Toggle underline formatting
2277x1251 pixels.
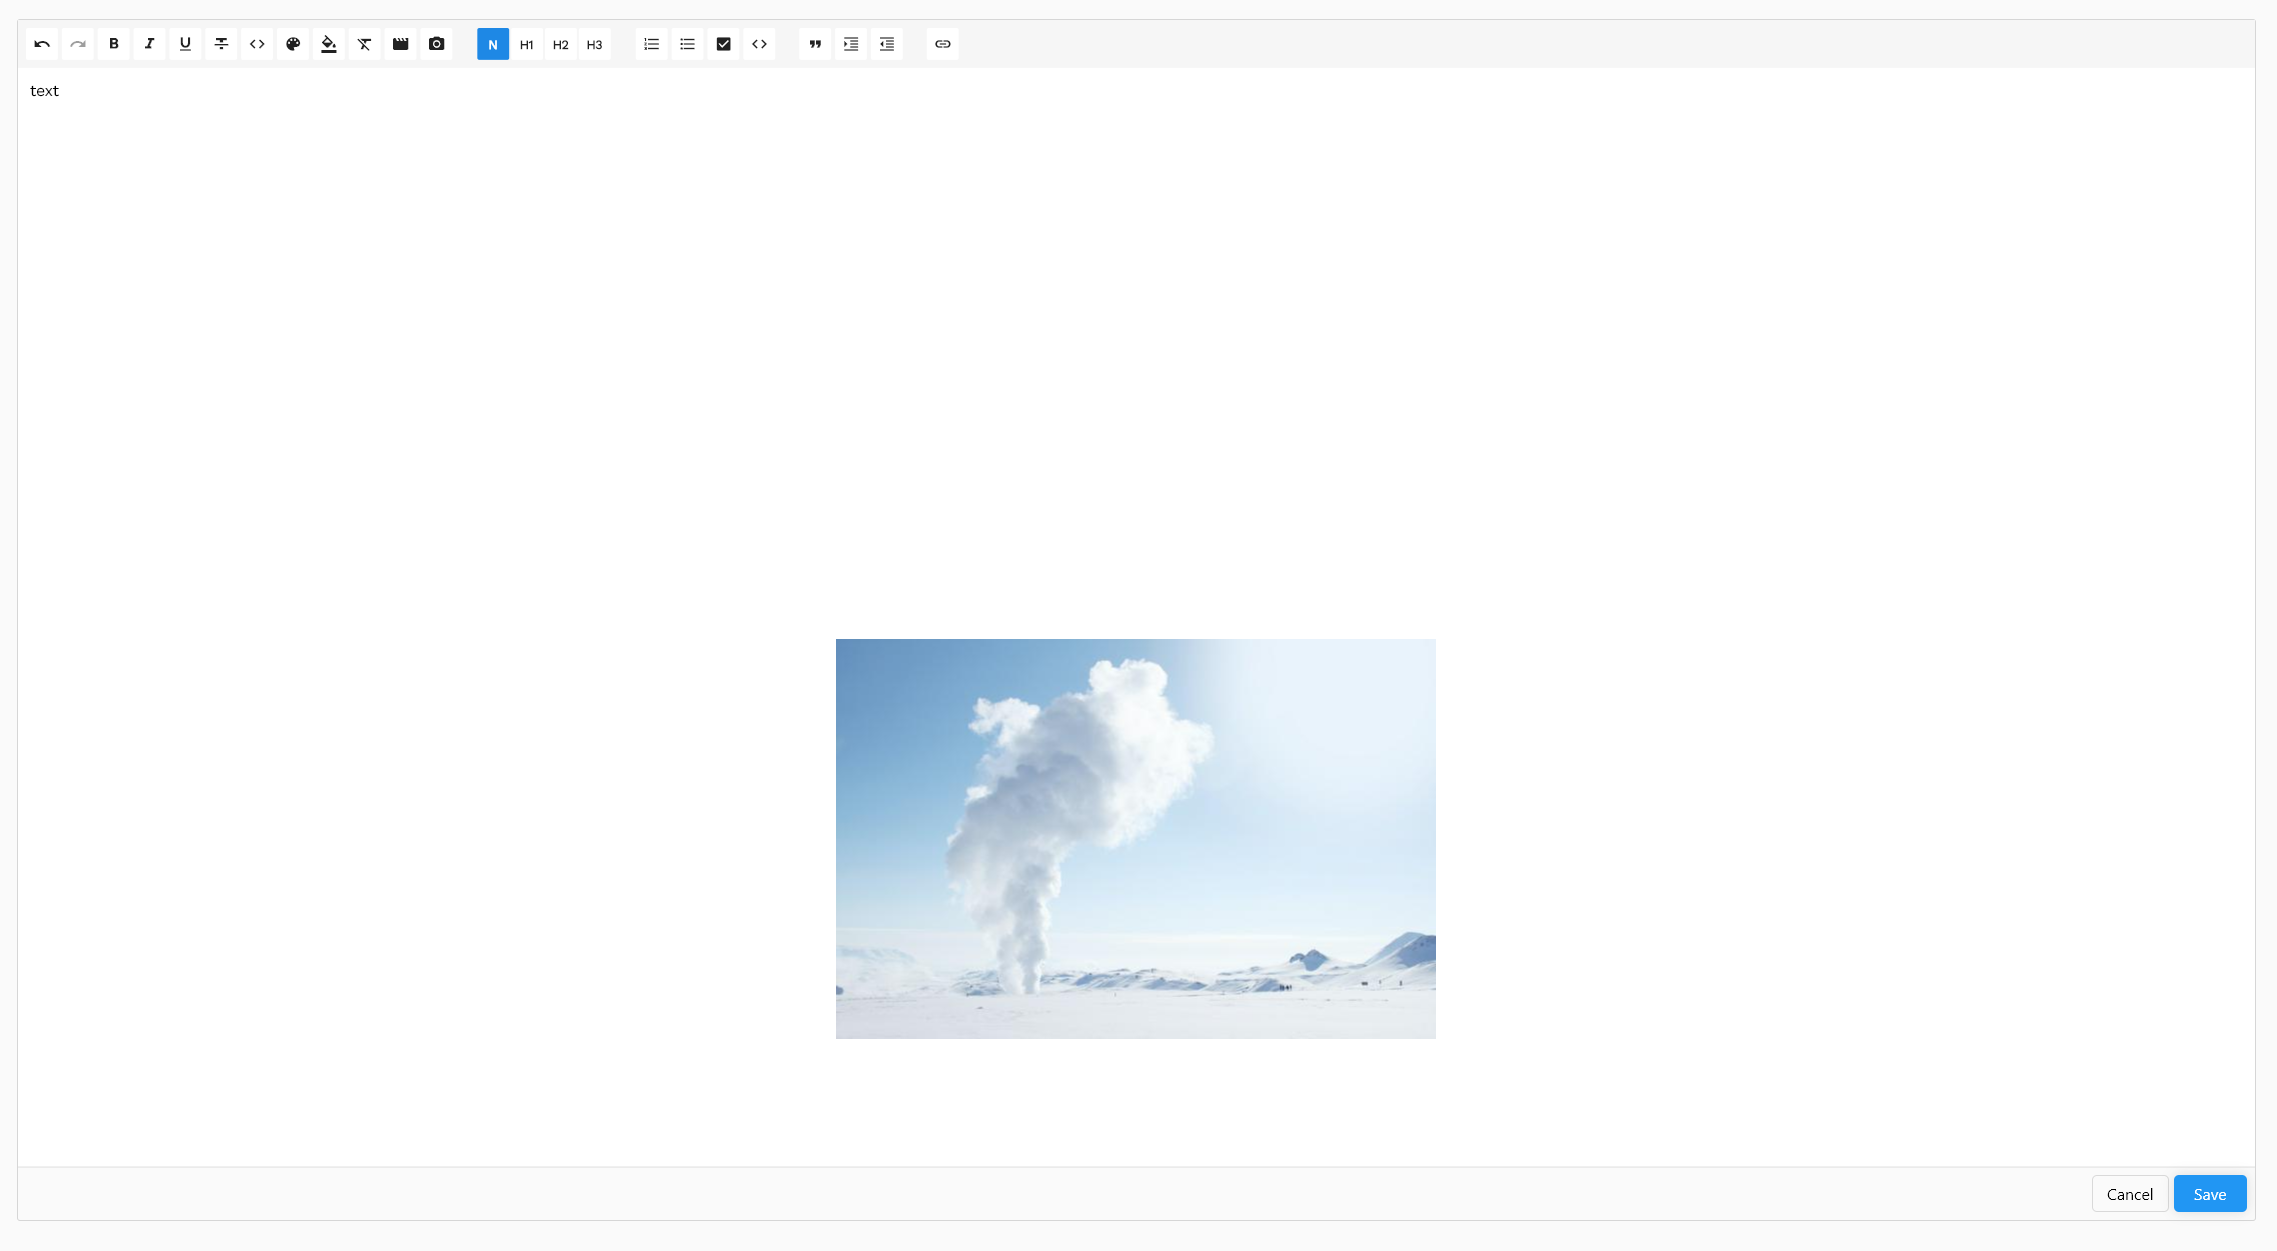pos(185,44)
